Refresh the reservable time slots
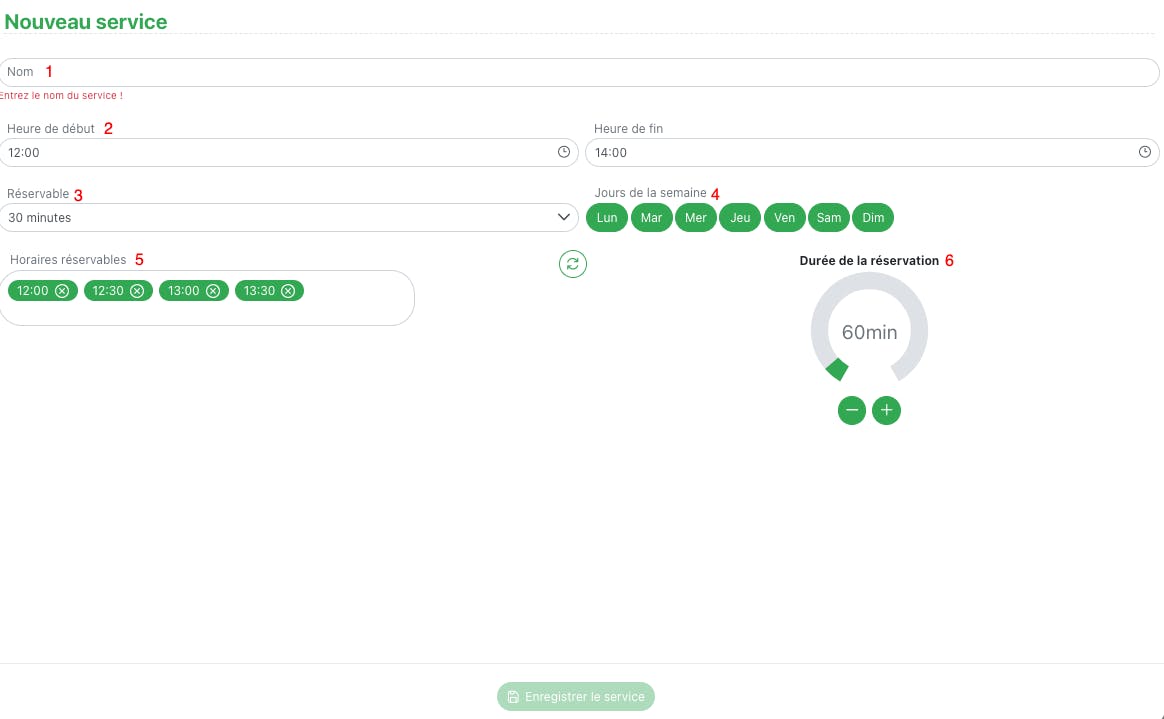 (x=573, y=264)
